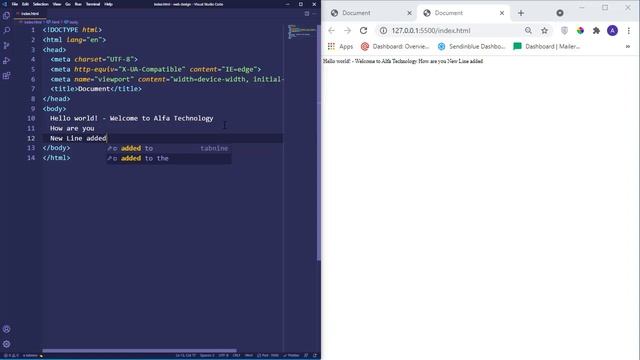Open the Help menu in VS Code
The width and height of the screenshot is (640, 360).
point(108,4)
